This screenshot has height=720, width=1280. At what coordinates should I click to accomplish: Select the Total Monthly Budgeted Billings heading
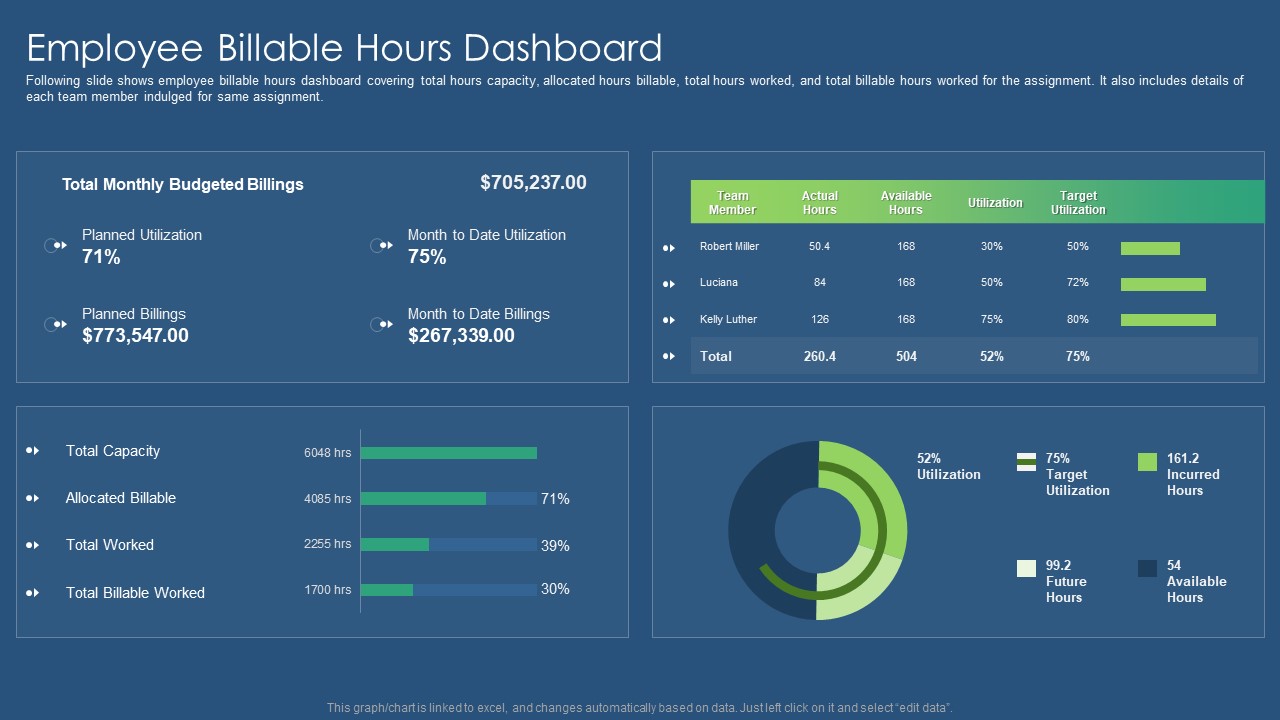click(183, 184)
